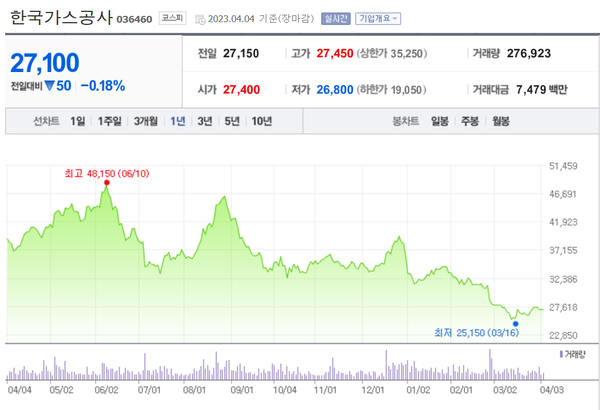Click the blue down-arrow price change icon
The image size is (600, 410).
pos(48,86)
